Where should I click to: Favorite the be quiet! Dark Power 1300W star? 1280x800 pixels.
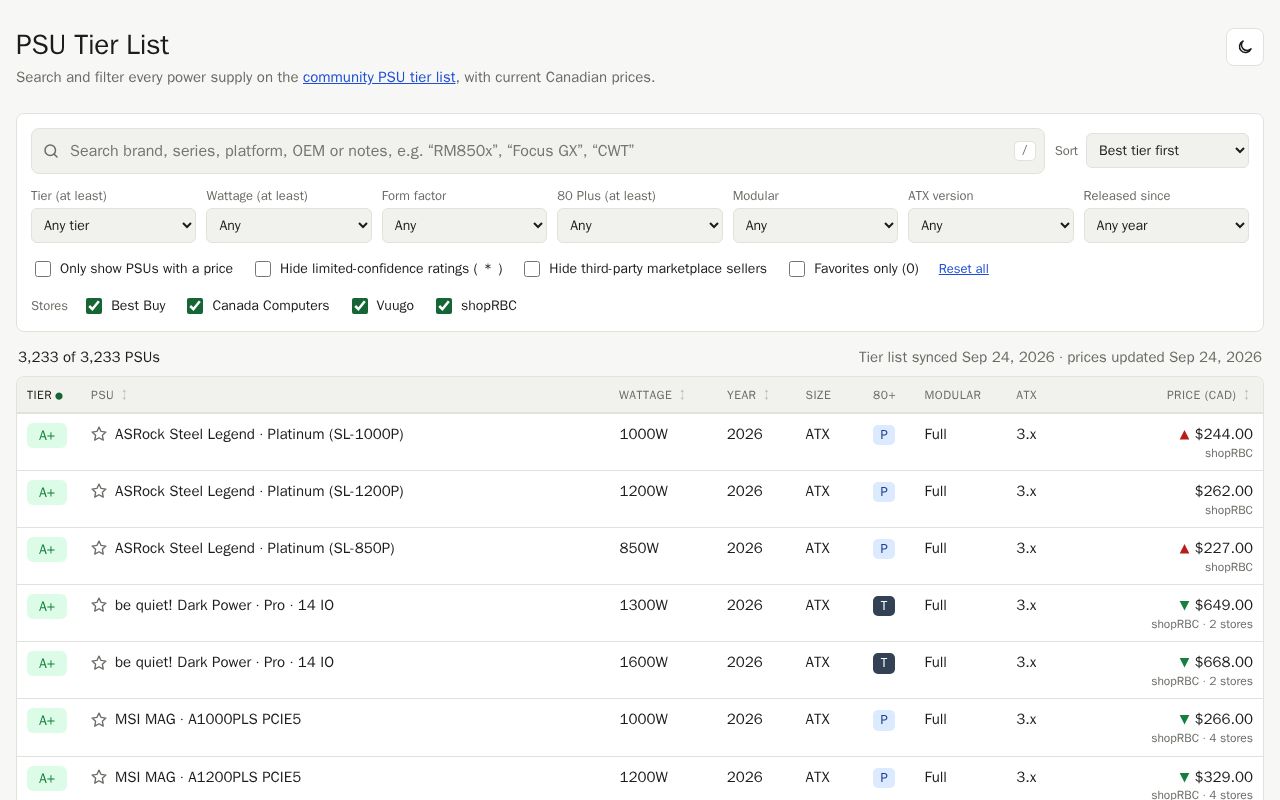99,605
